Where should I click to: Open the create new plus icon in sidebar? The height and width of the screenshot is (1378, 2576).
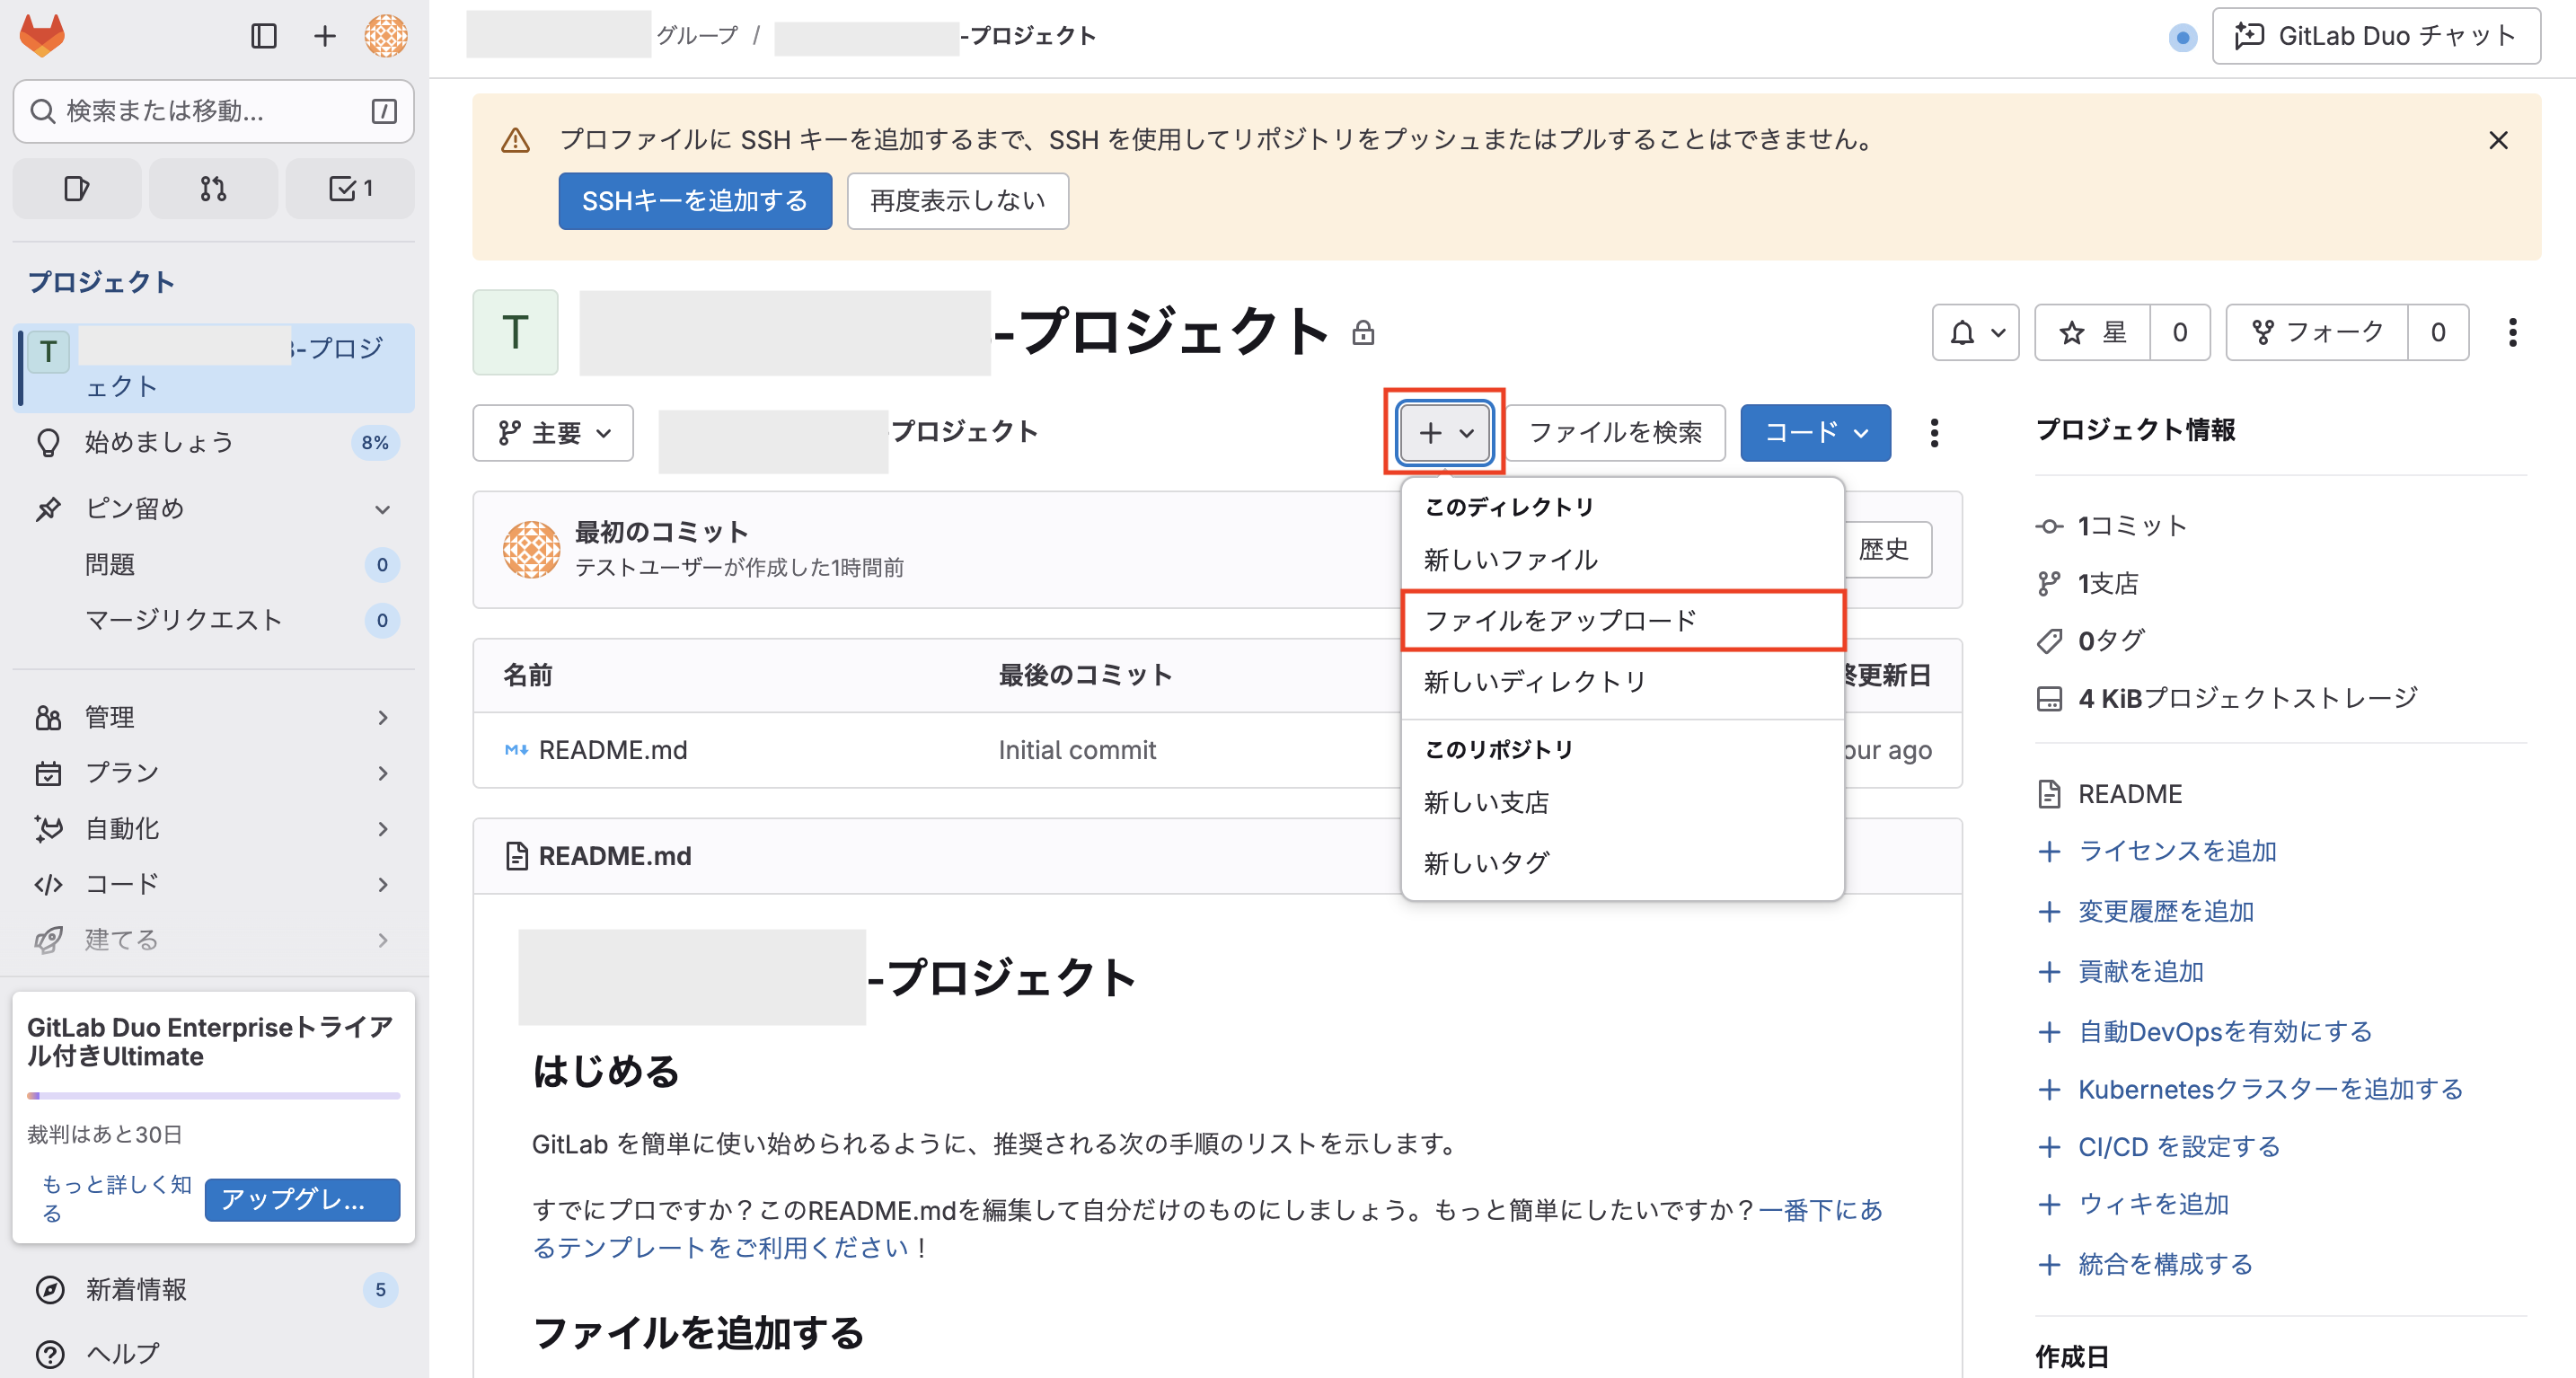(x=325, y=36)
